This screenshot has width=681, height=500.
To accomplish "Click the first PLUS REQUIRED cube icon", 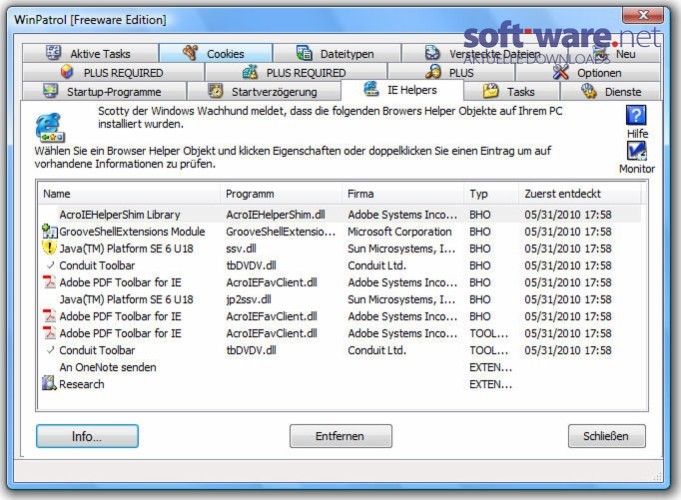I will (x=66, y=71).
